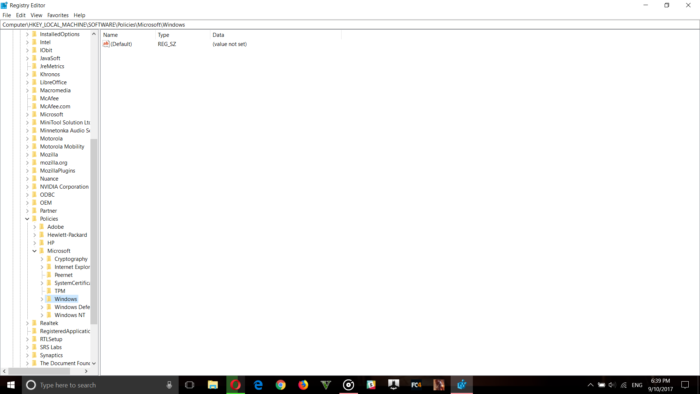Expand the Windows NT key
The image size is (700, 394).
(x=42, y=315)
